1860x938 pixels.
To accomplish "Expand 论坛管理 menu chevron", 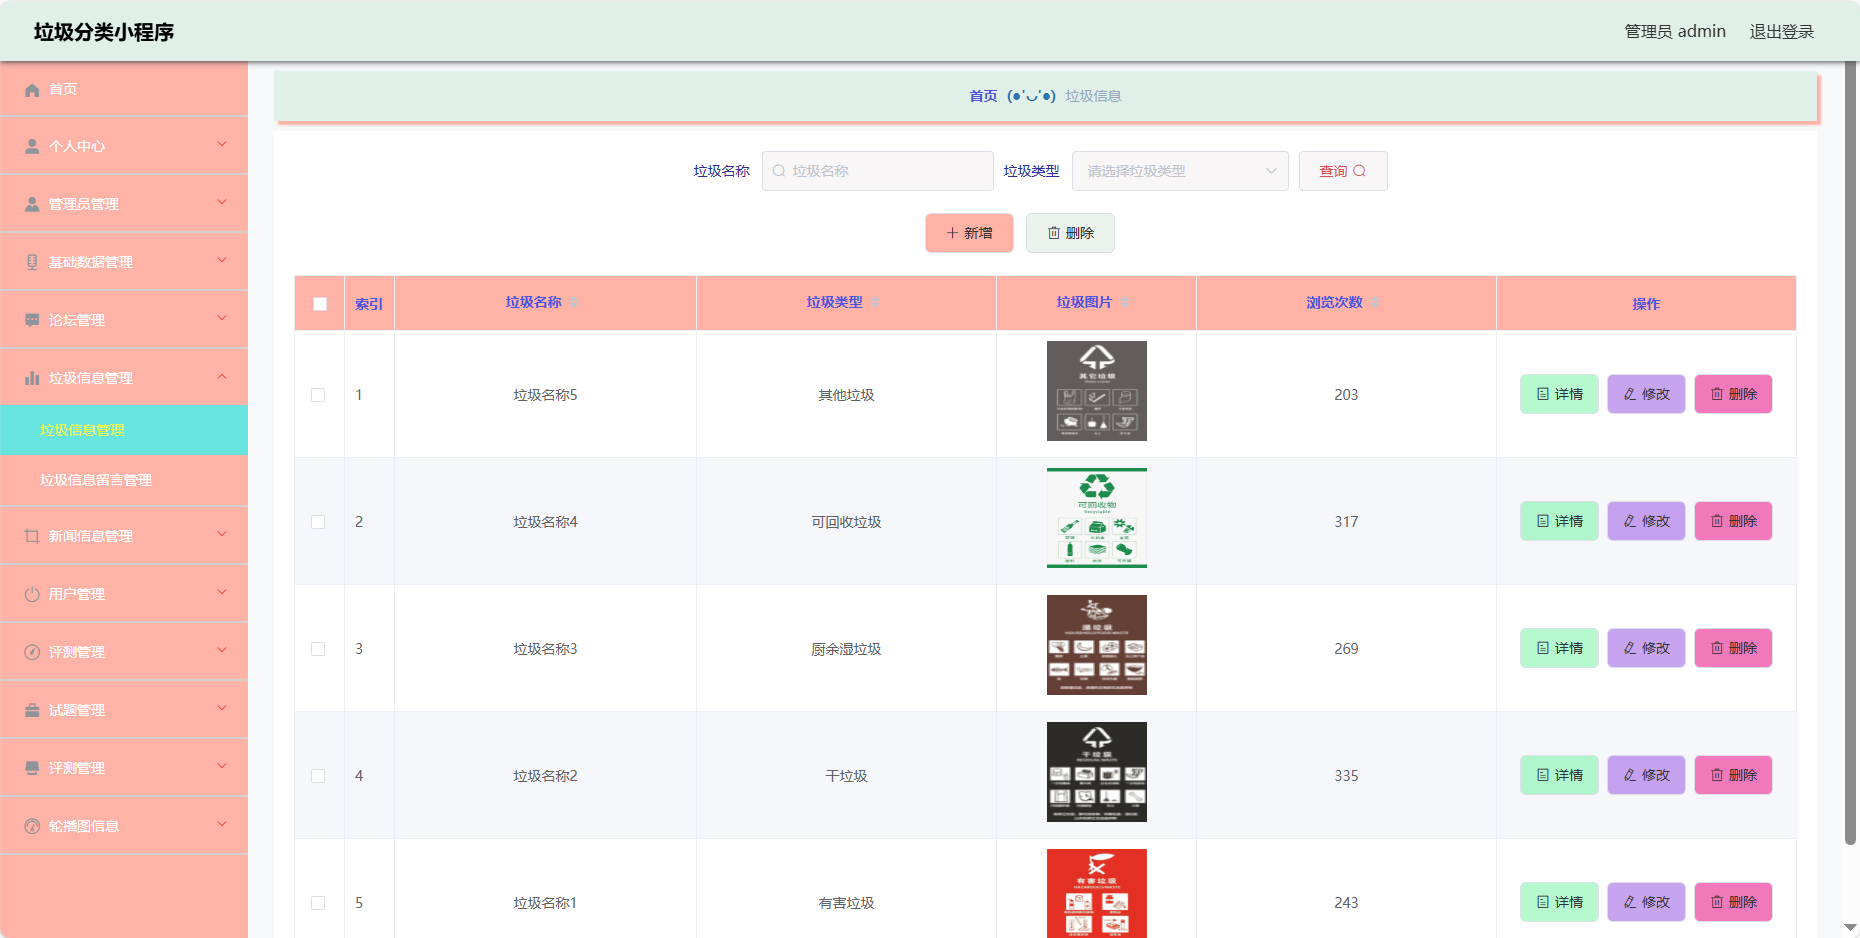I will pos(222,319).
